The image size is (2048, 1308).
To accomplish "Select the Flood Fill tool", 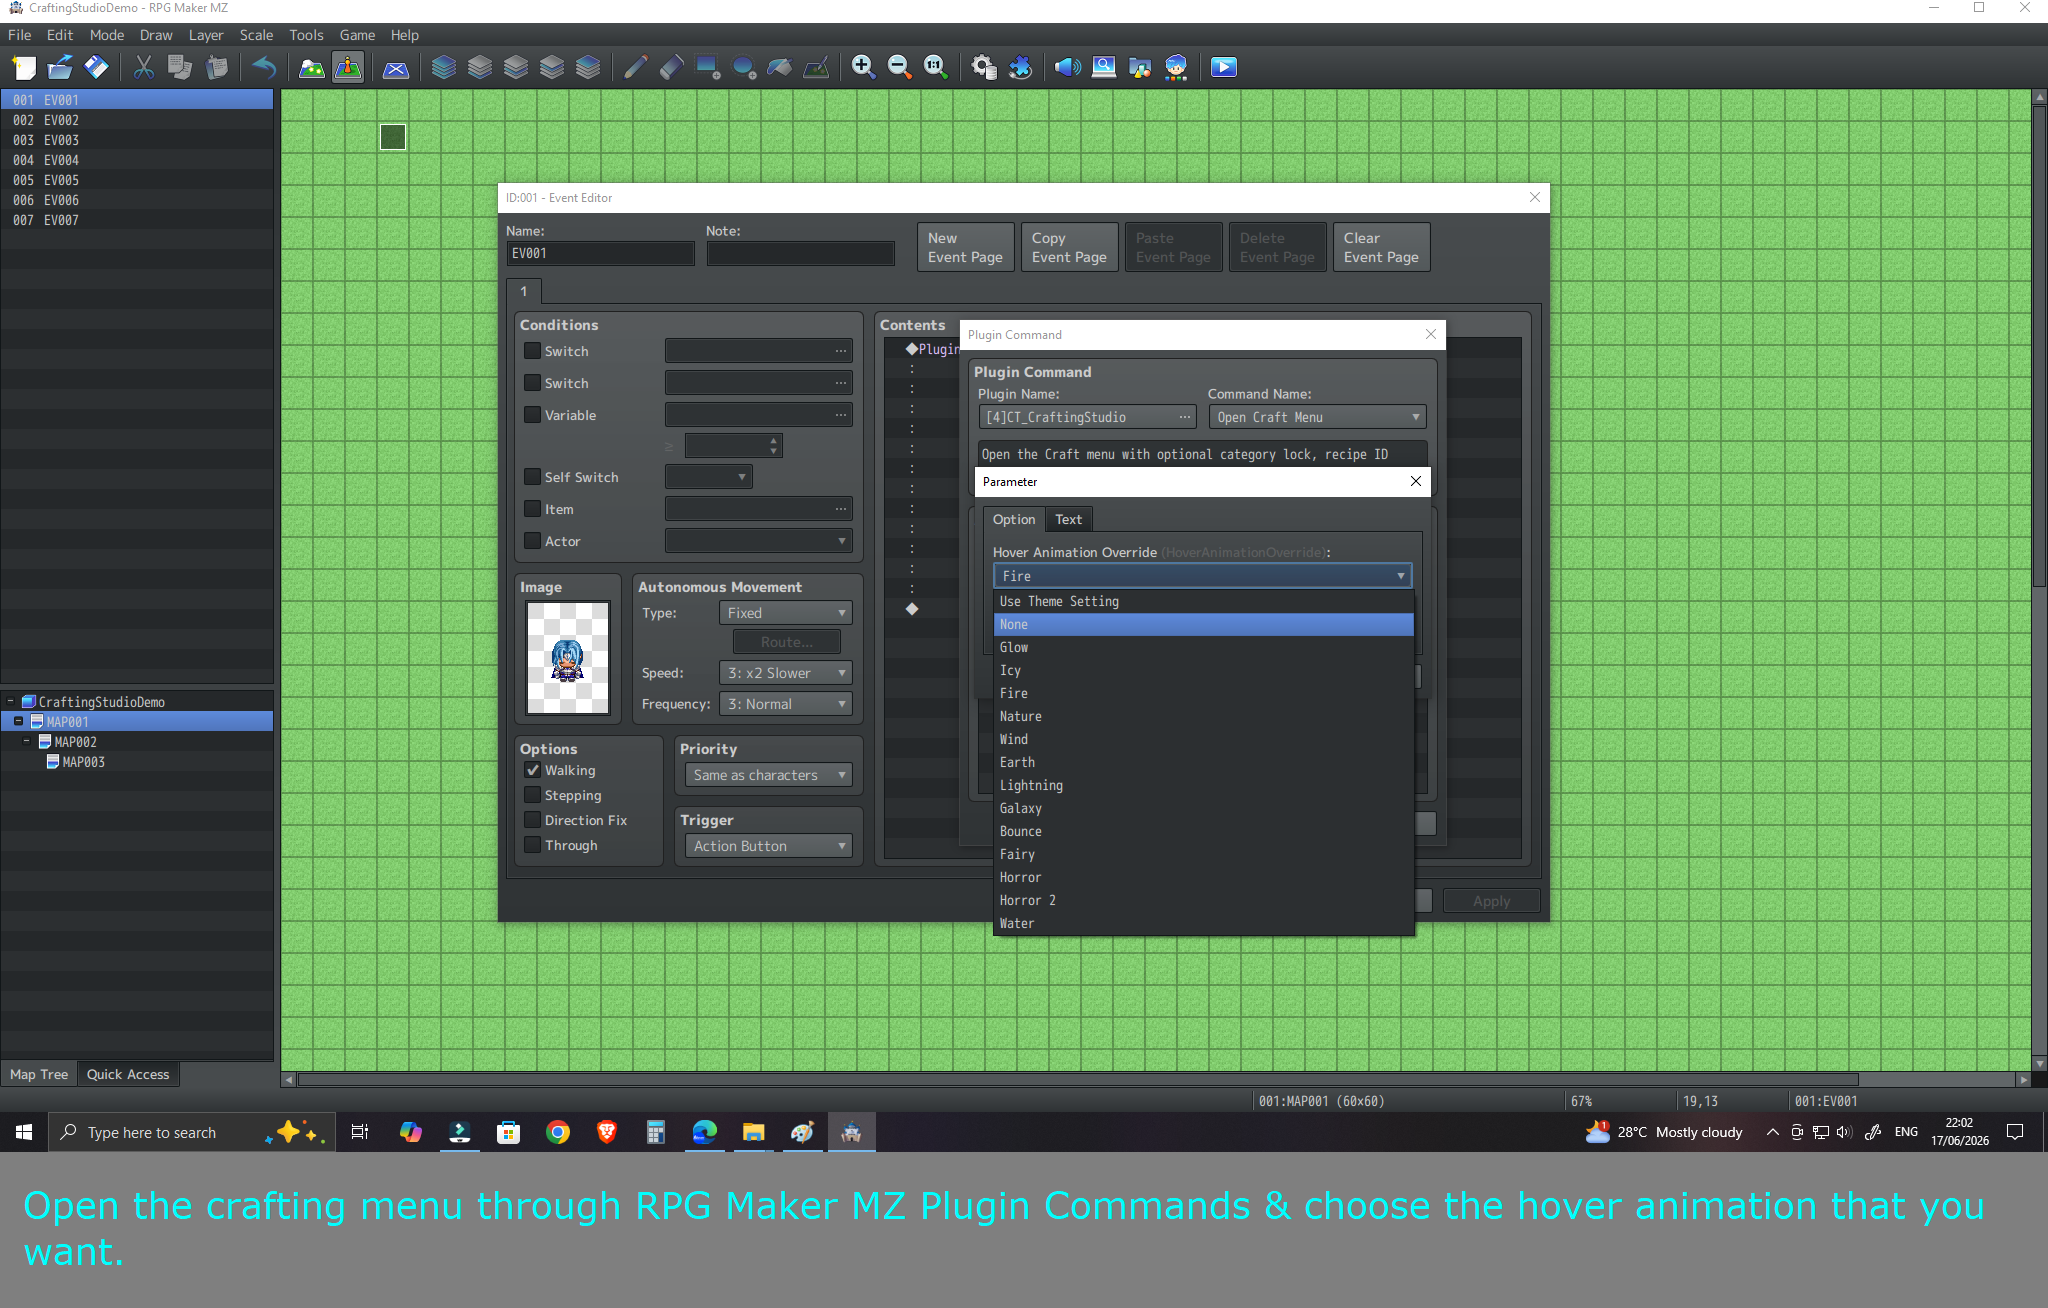I will (780, 67).
